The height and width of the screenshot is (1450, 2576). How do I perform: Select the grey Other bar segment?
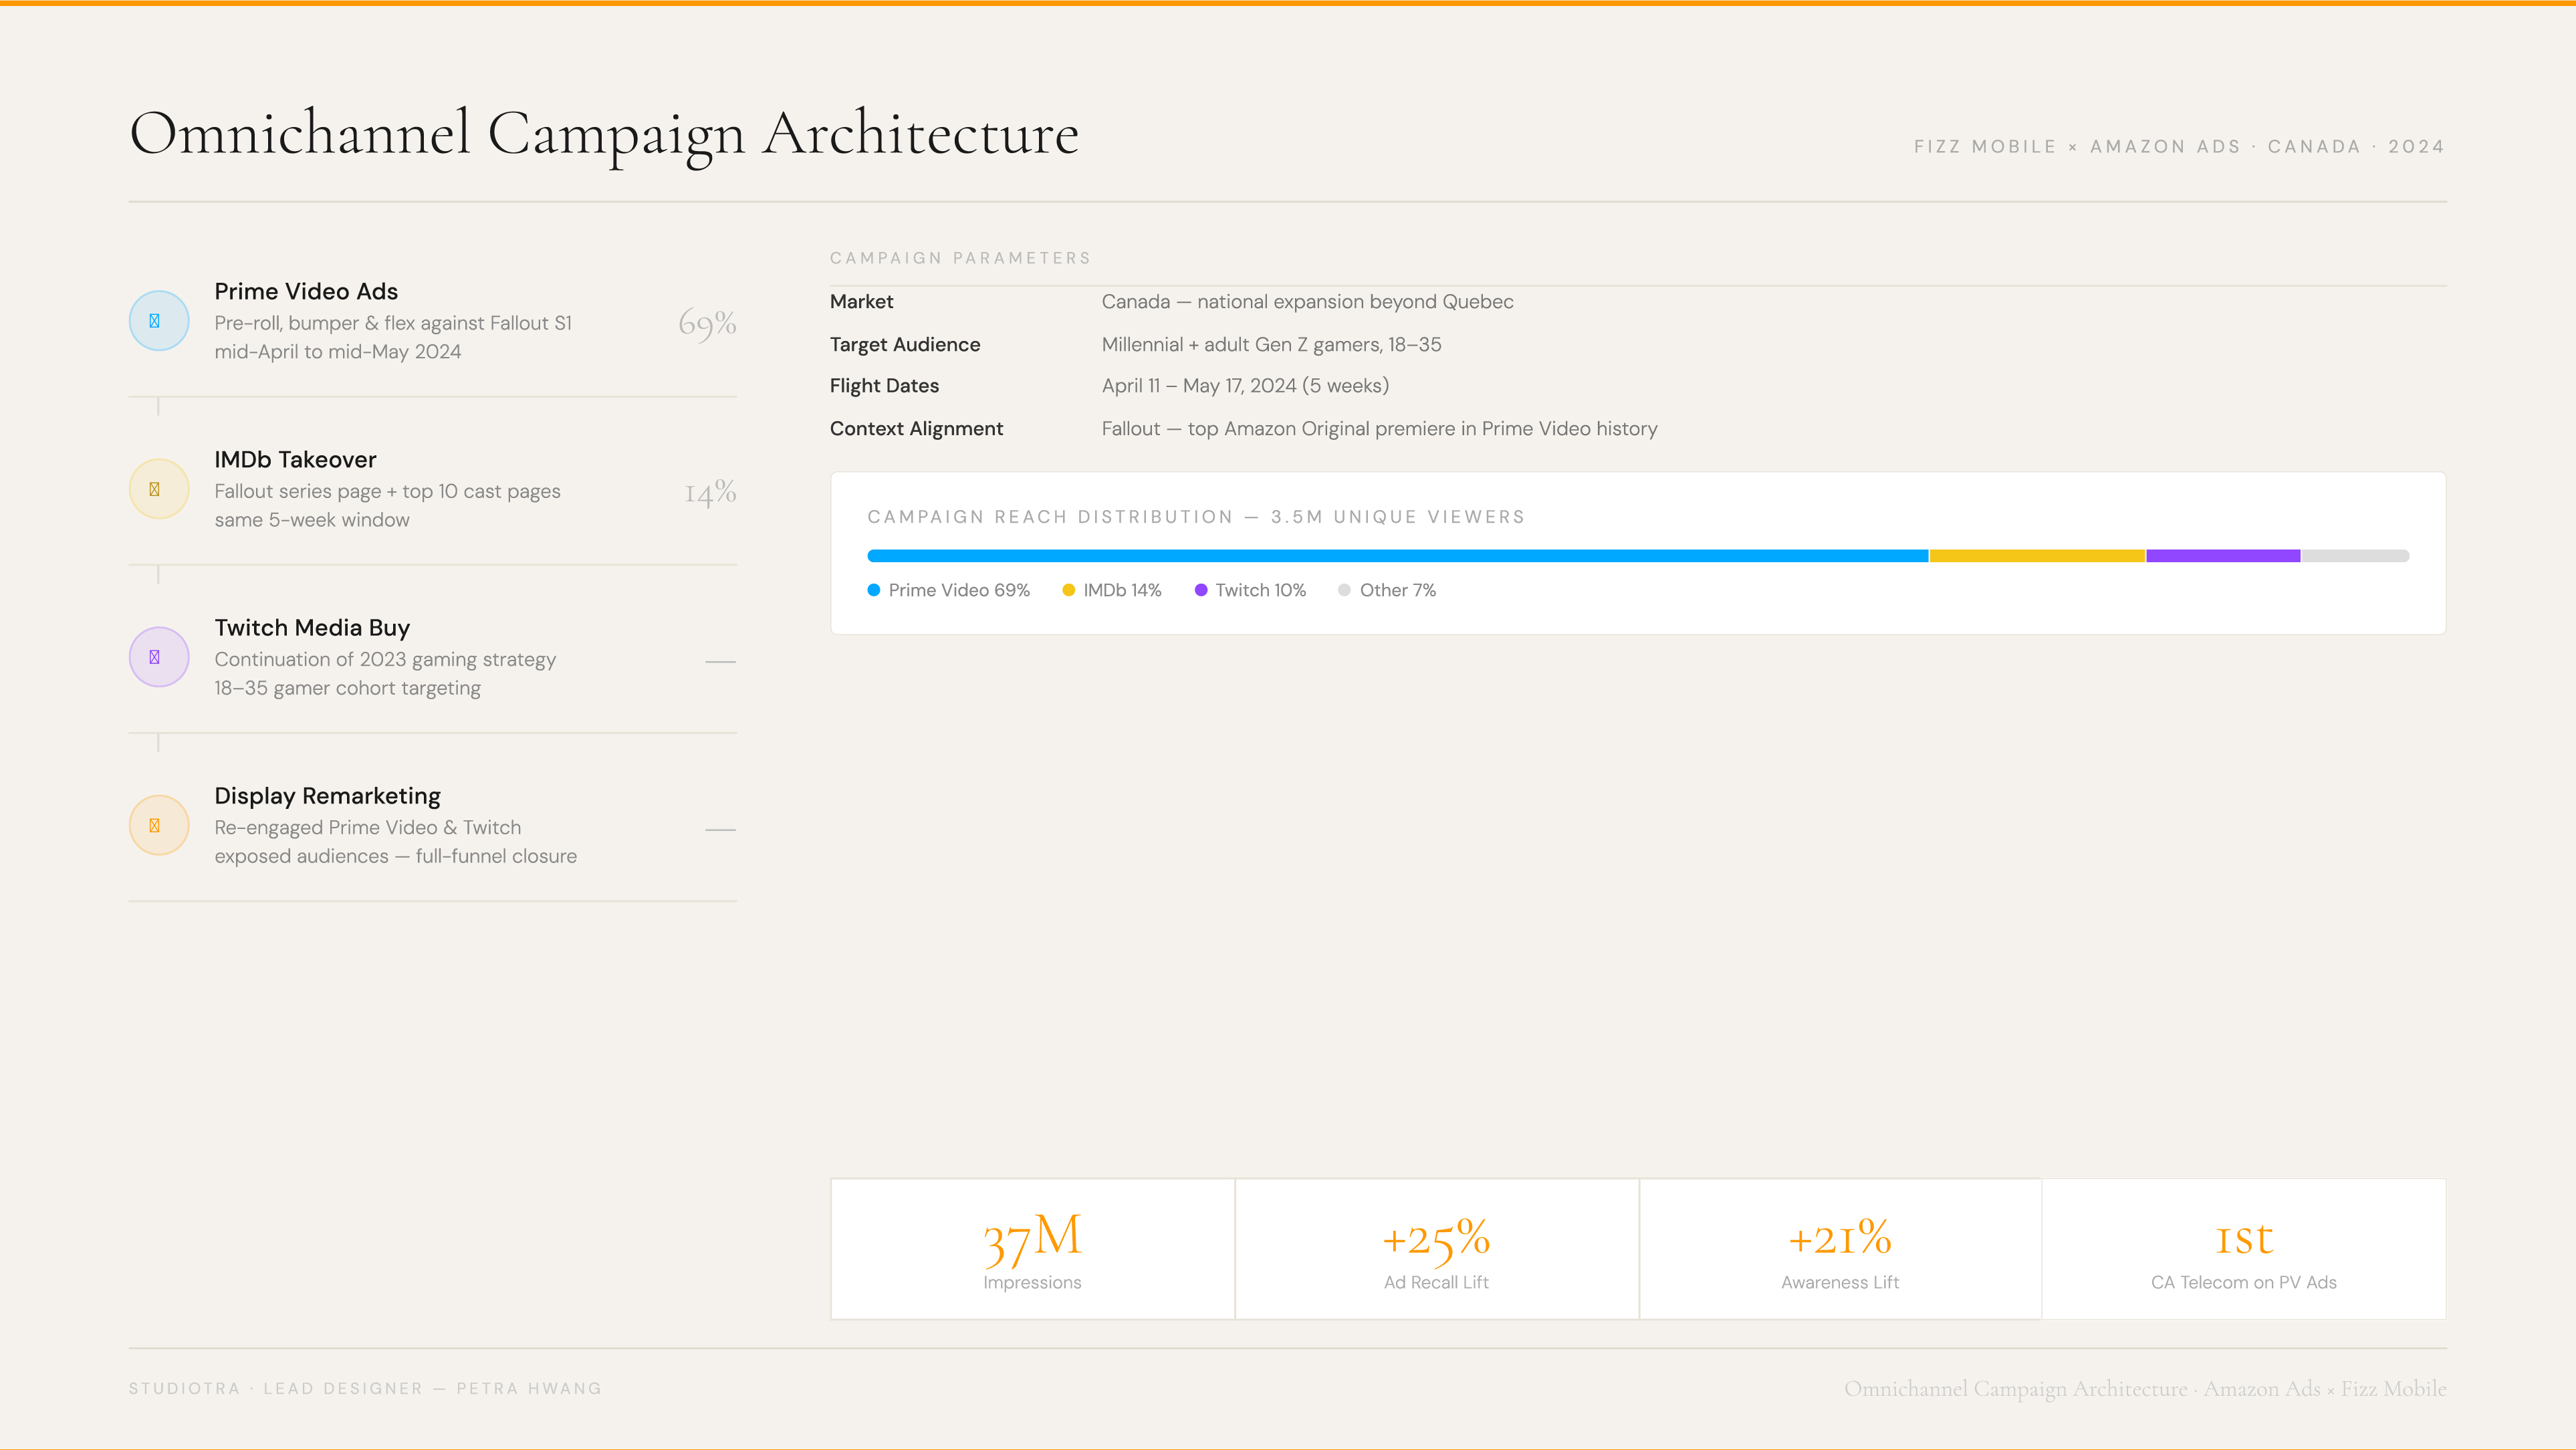click(2355, 556)
